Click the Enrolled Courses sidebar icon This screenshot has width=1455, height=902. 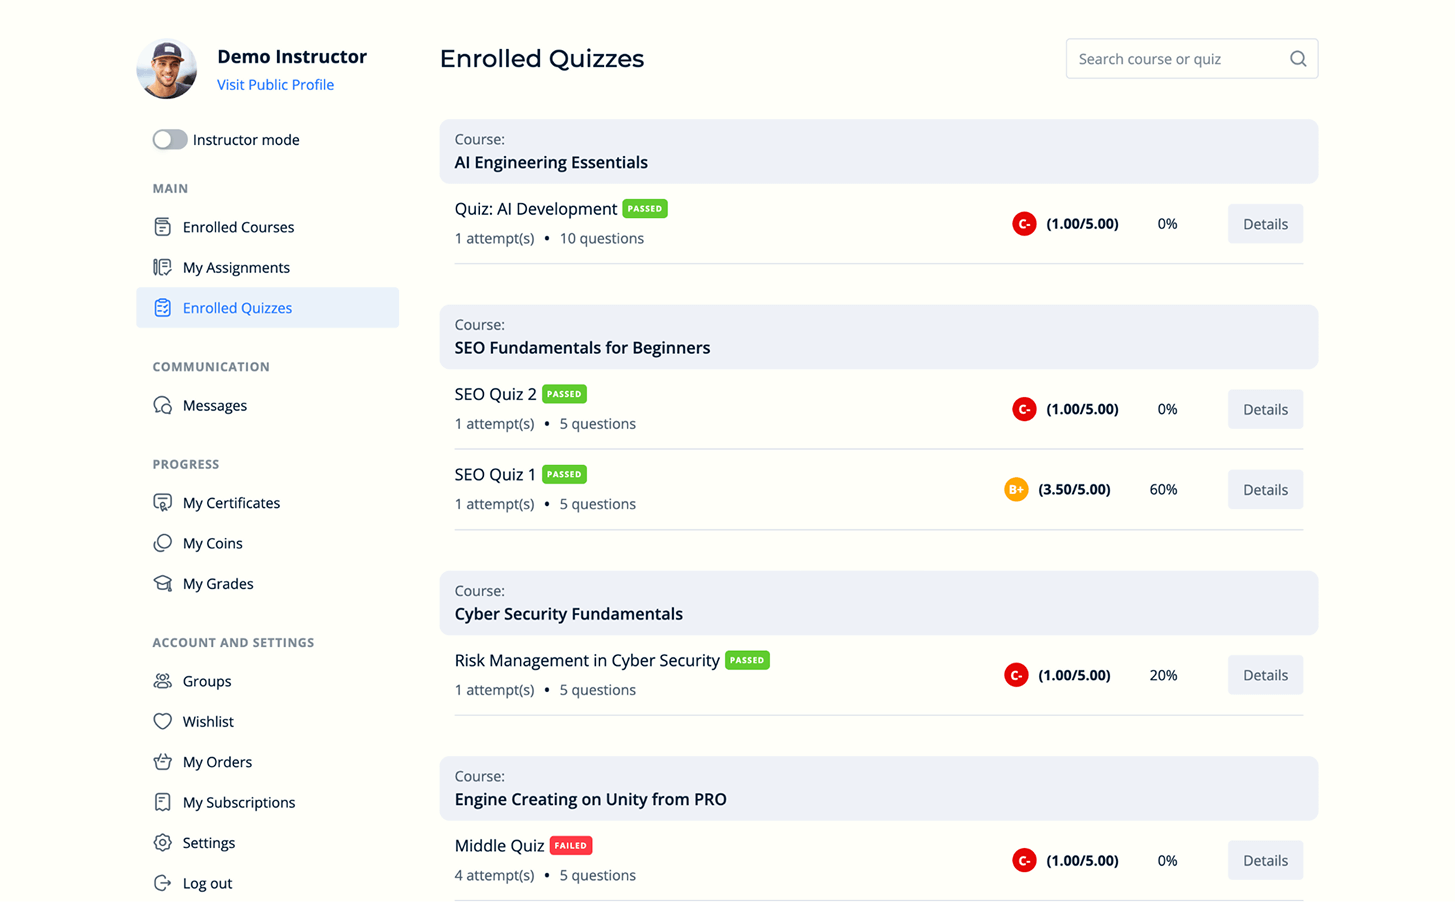click(162, 227)
